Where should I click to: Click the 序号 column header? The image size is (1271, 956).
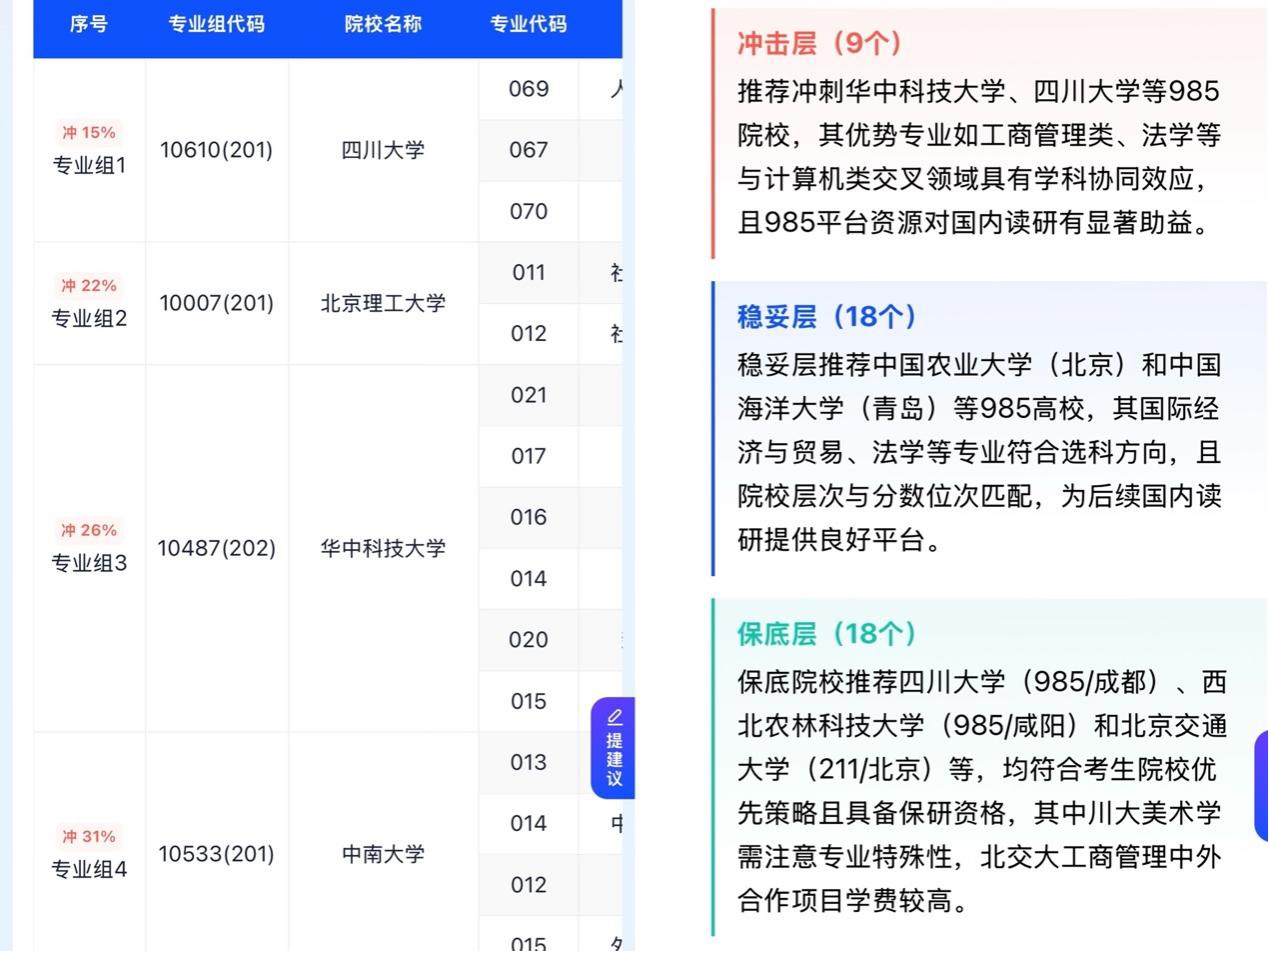(89, 23)
